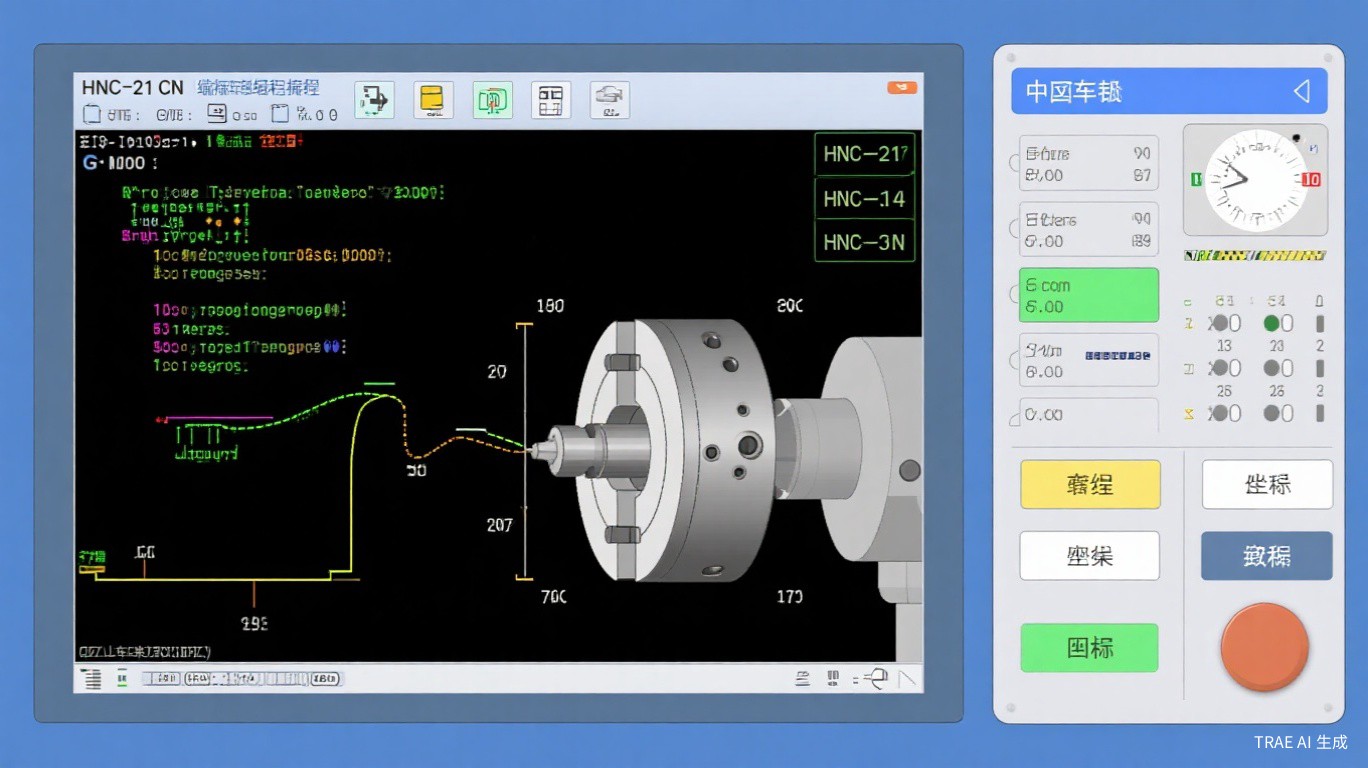Click the green button at panel bottom
Screen dimensions: 1368x768
[1090, 647]
